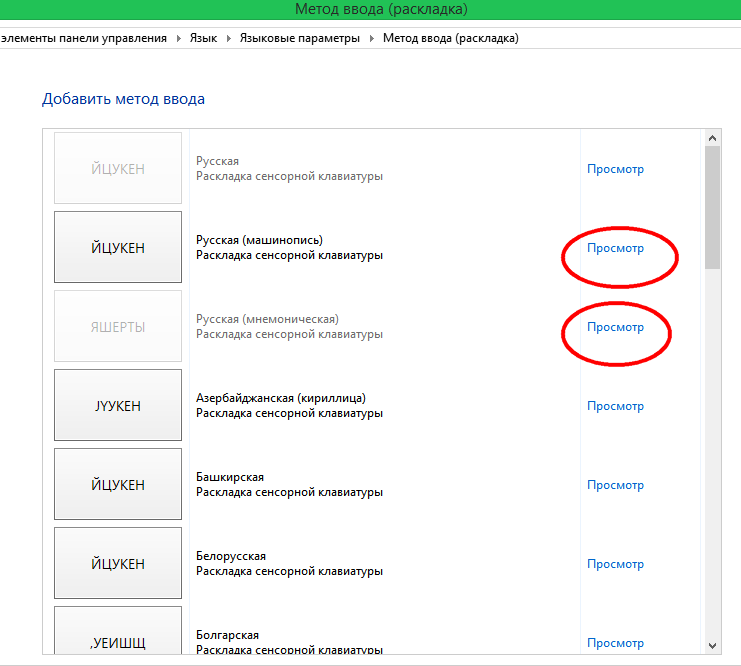Expand breadcrumb arrow after Языковые параметры
Viewport: 741px width, 666px height.
coord(371,38)
